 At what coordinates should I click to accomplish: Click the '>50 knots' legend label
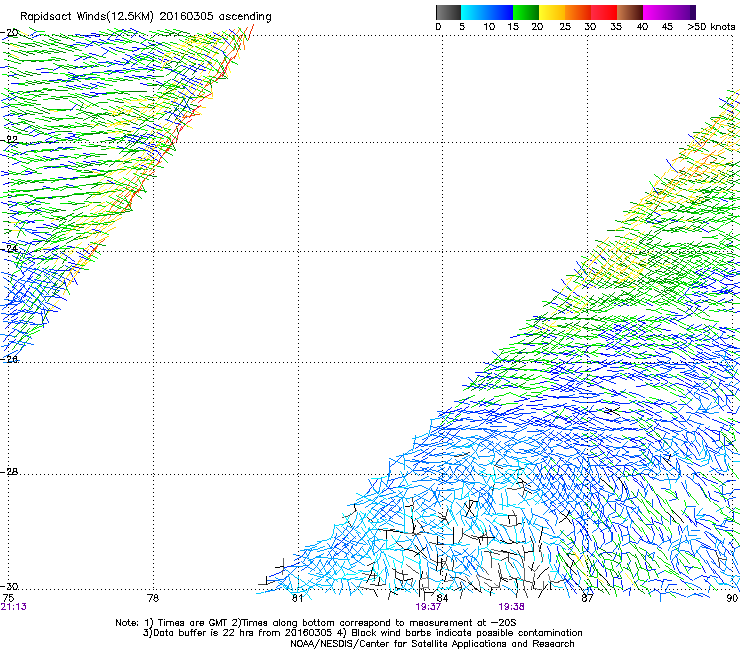[711, 27]
